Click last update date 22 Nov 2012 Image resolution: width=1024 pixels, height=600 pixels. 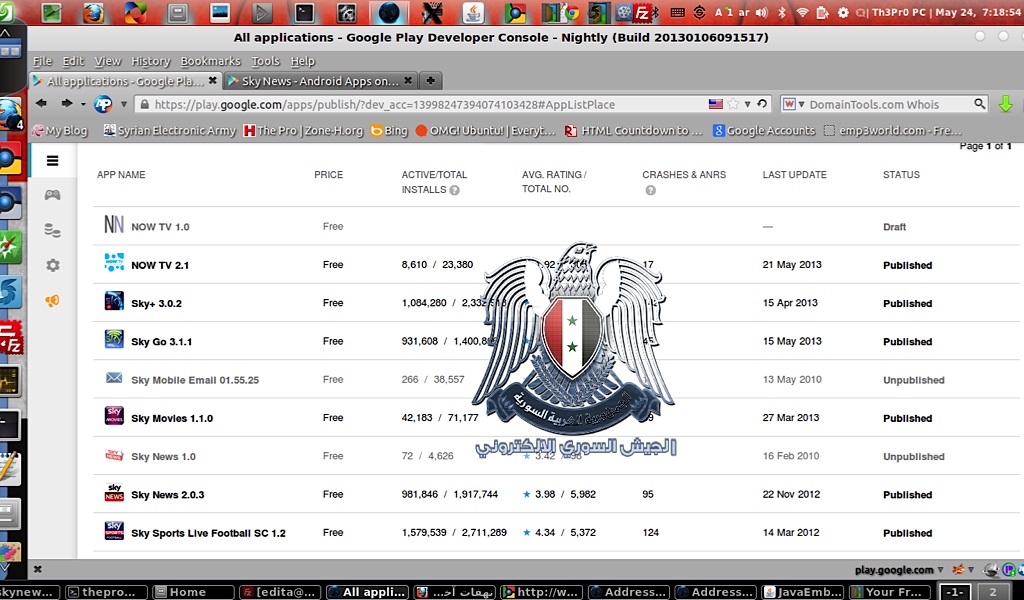pos(791,494)
